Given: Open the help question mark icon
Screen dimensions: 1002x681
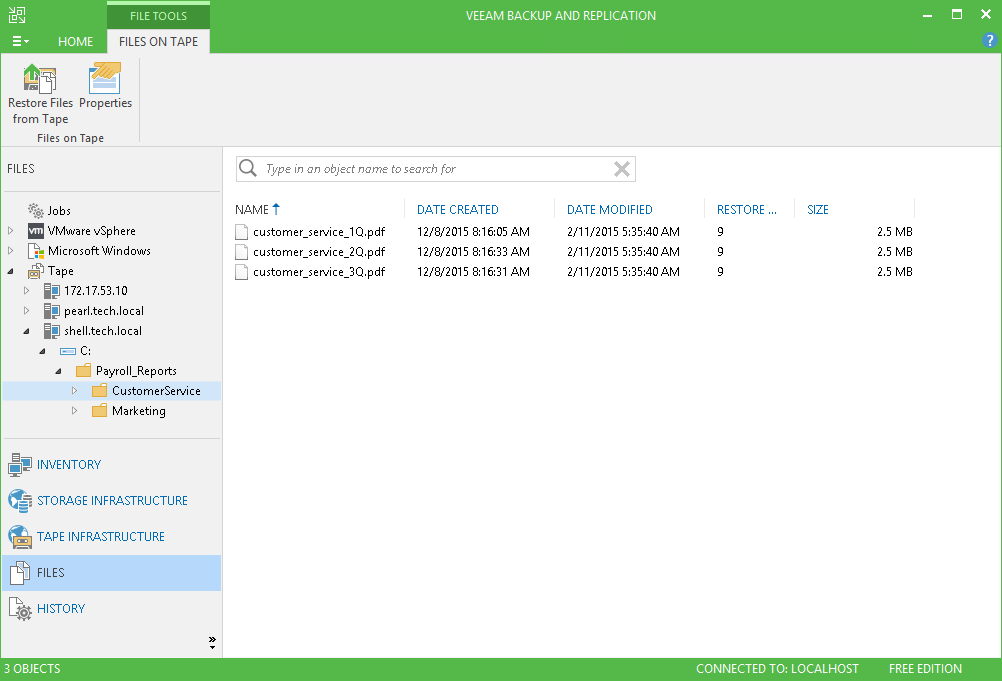Looking at the screenshot, I should pos(989,41).
